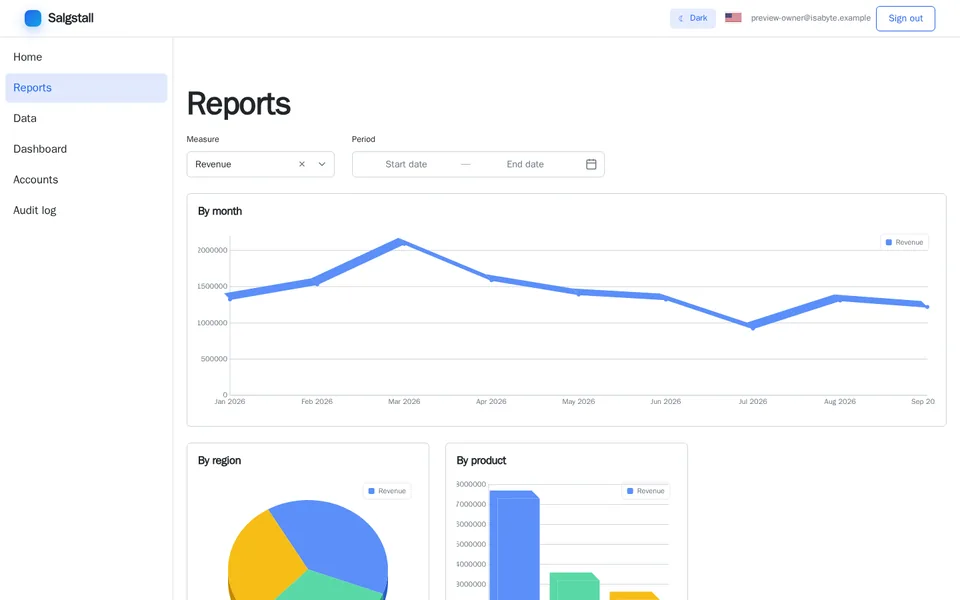Toggle Revenue legend in By month chart
Image resolution: width=960 pixels, height=600 pixels.
tap(904, 242)
